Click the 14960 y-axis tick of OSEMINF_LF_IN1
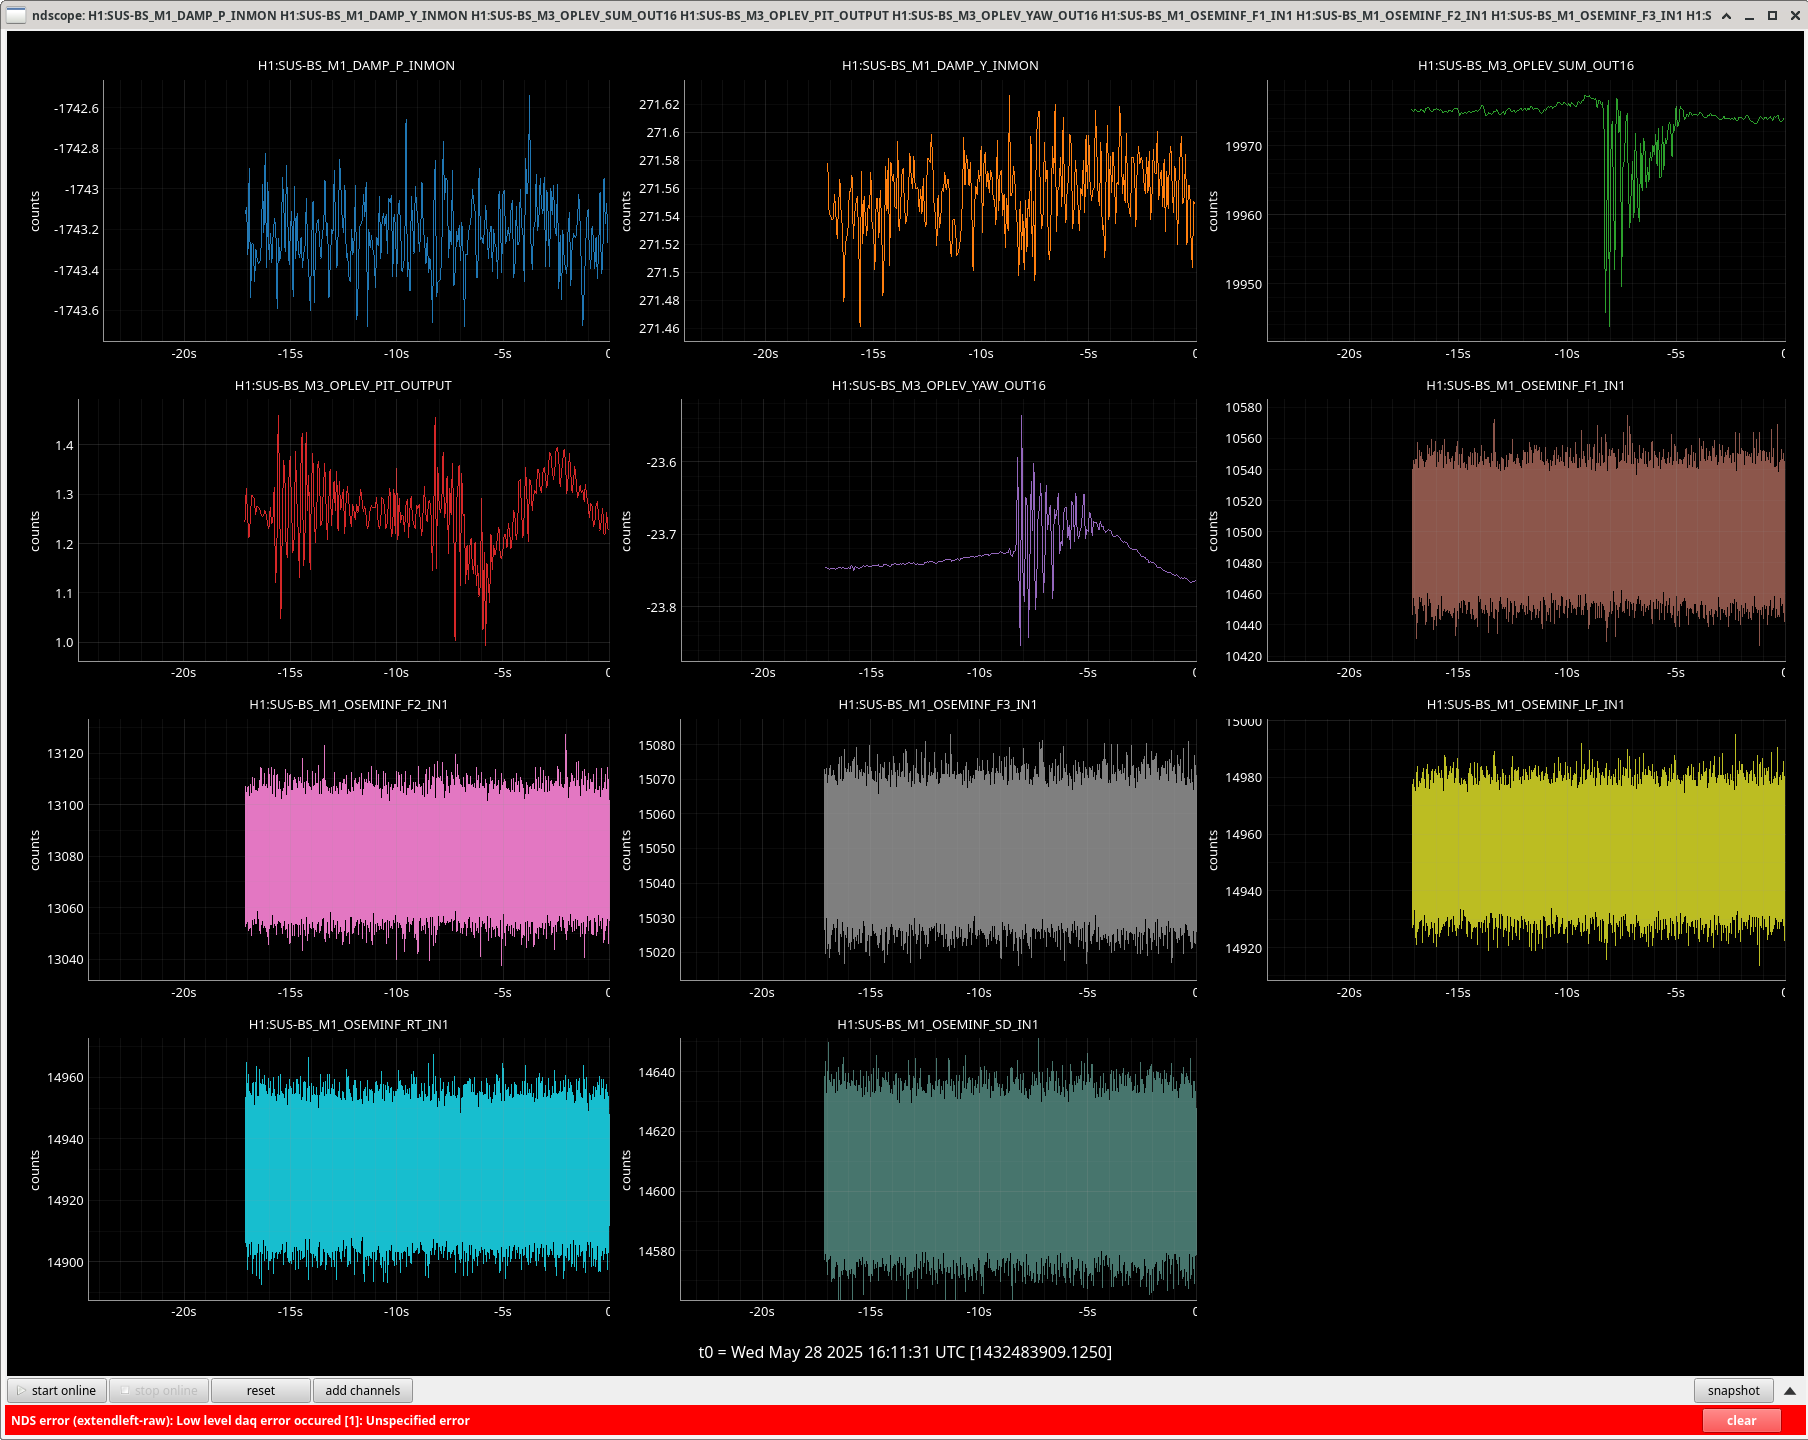Screen dimensions: 1808x1440 (x=1244, y=834)
